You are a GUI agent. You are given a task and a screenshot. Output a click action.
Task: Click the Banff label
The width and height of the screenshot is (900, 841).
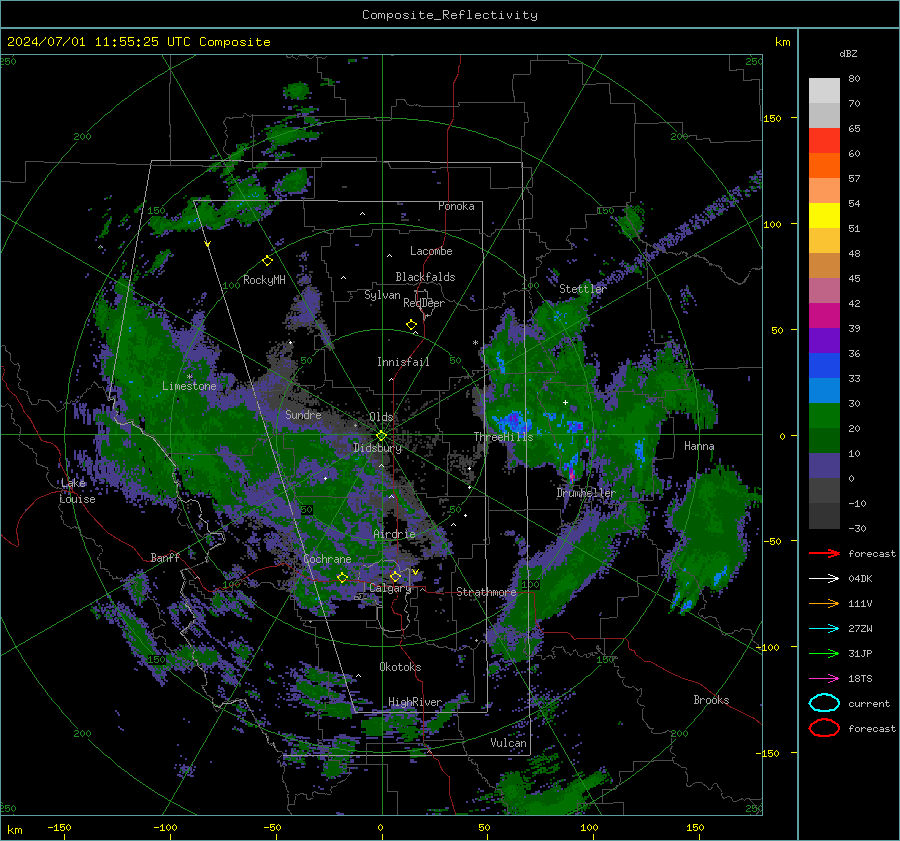(x=165, y=557)
